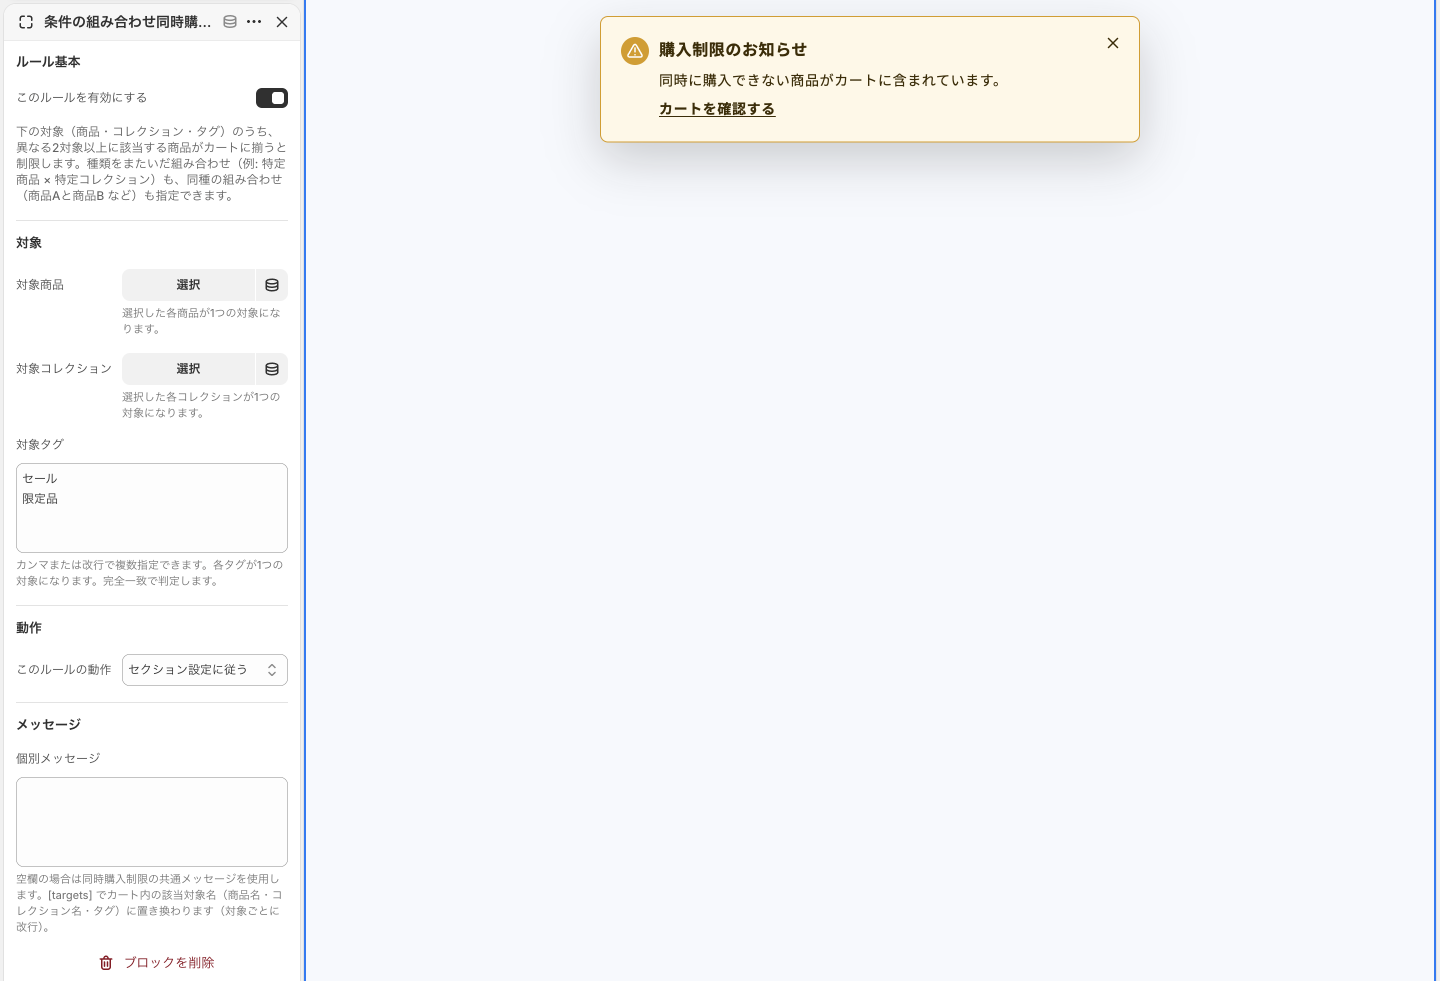Close the block settings panel

[x=282, y=22]
